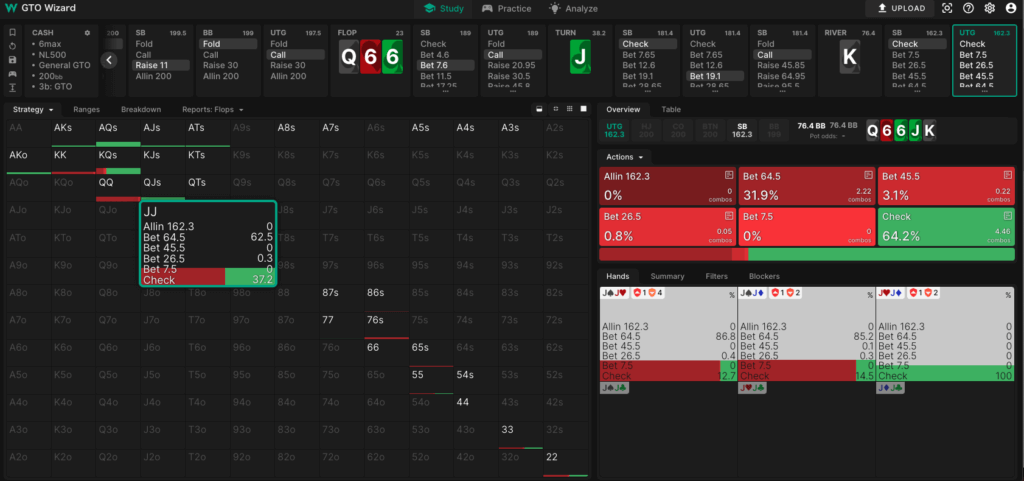Click the UPLOAD button

pos(900,8)
